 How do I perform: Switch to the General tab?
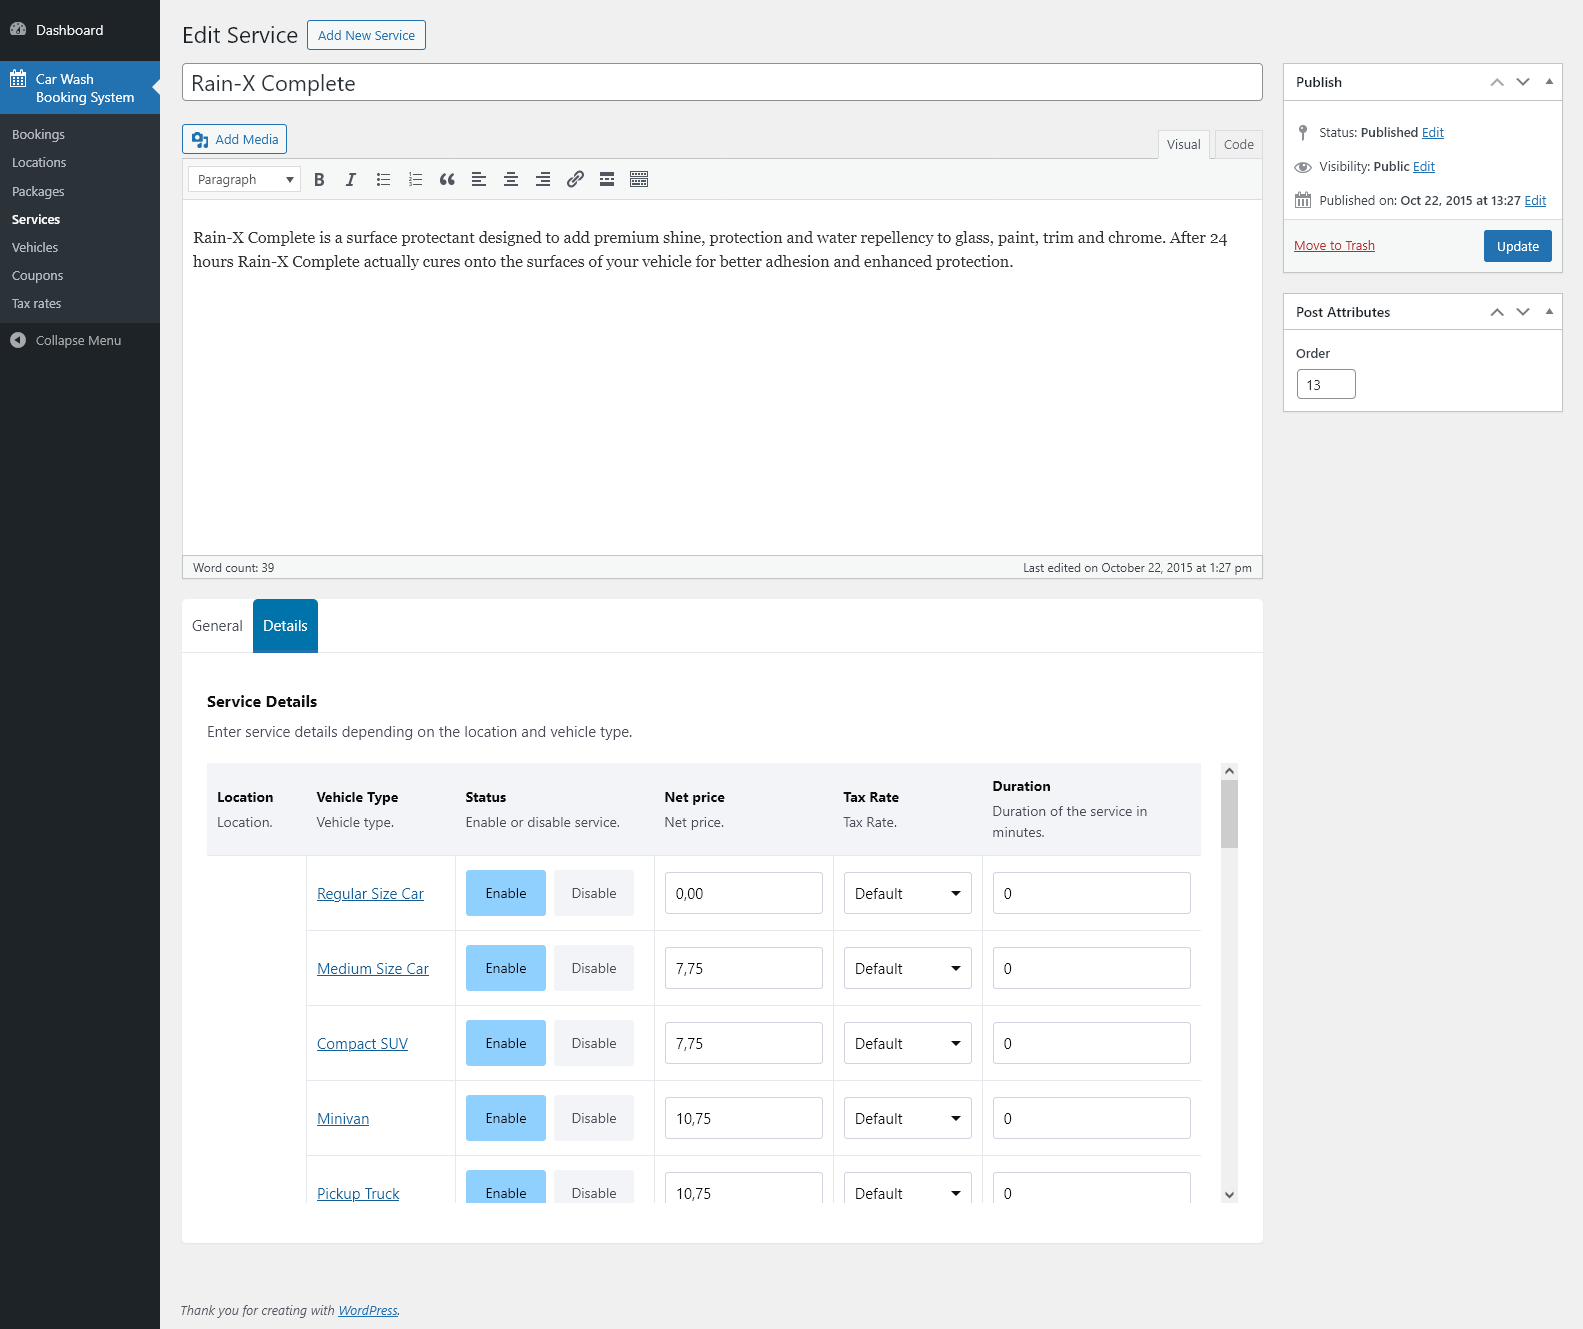[x=217, y=626]
